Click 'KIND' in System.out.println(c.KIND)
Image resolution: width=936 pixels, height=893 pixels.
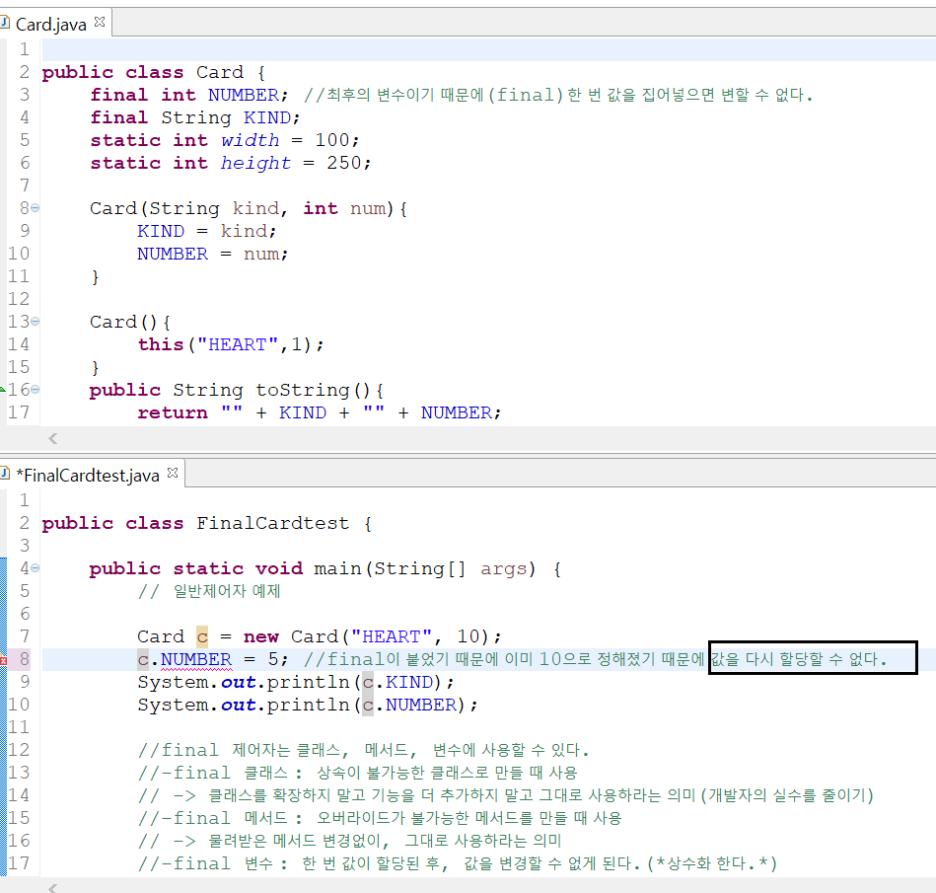coord(409,682)
